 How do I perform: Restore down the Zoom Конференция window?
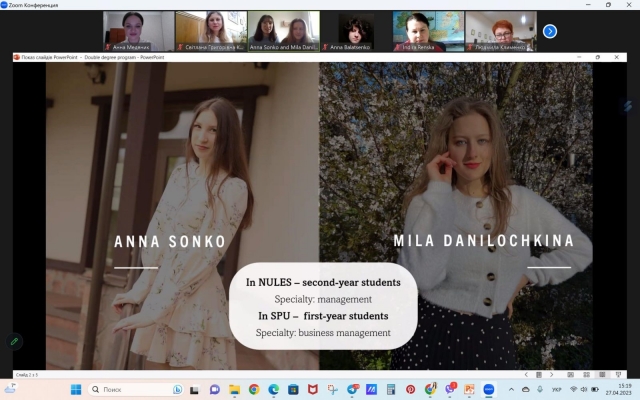pos(608,5)
